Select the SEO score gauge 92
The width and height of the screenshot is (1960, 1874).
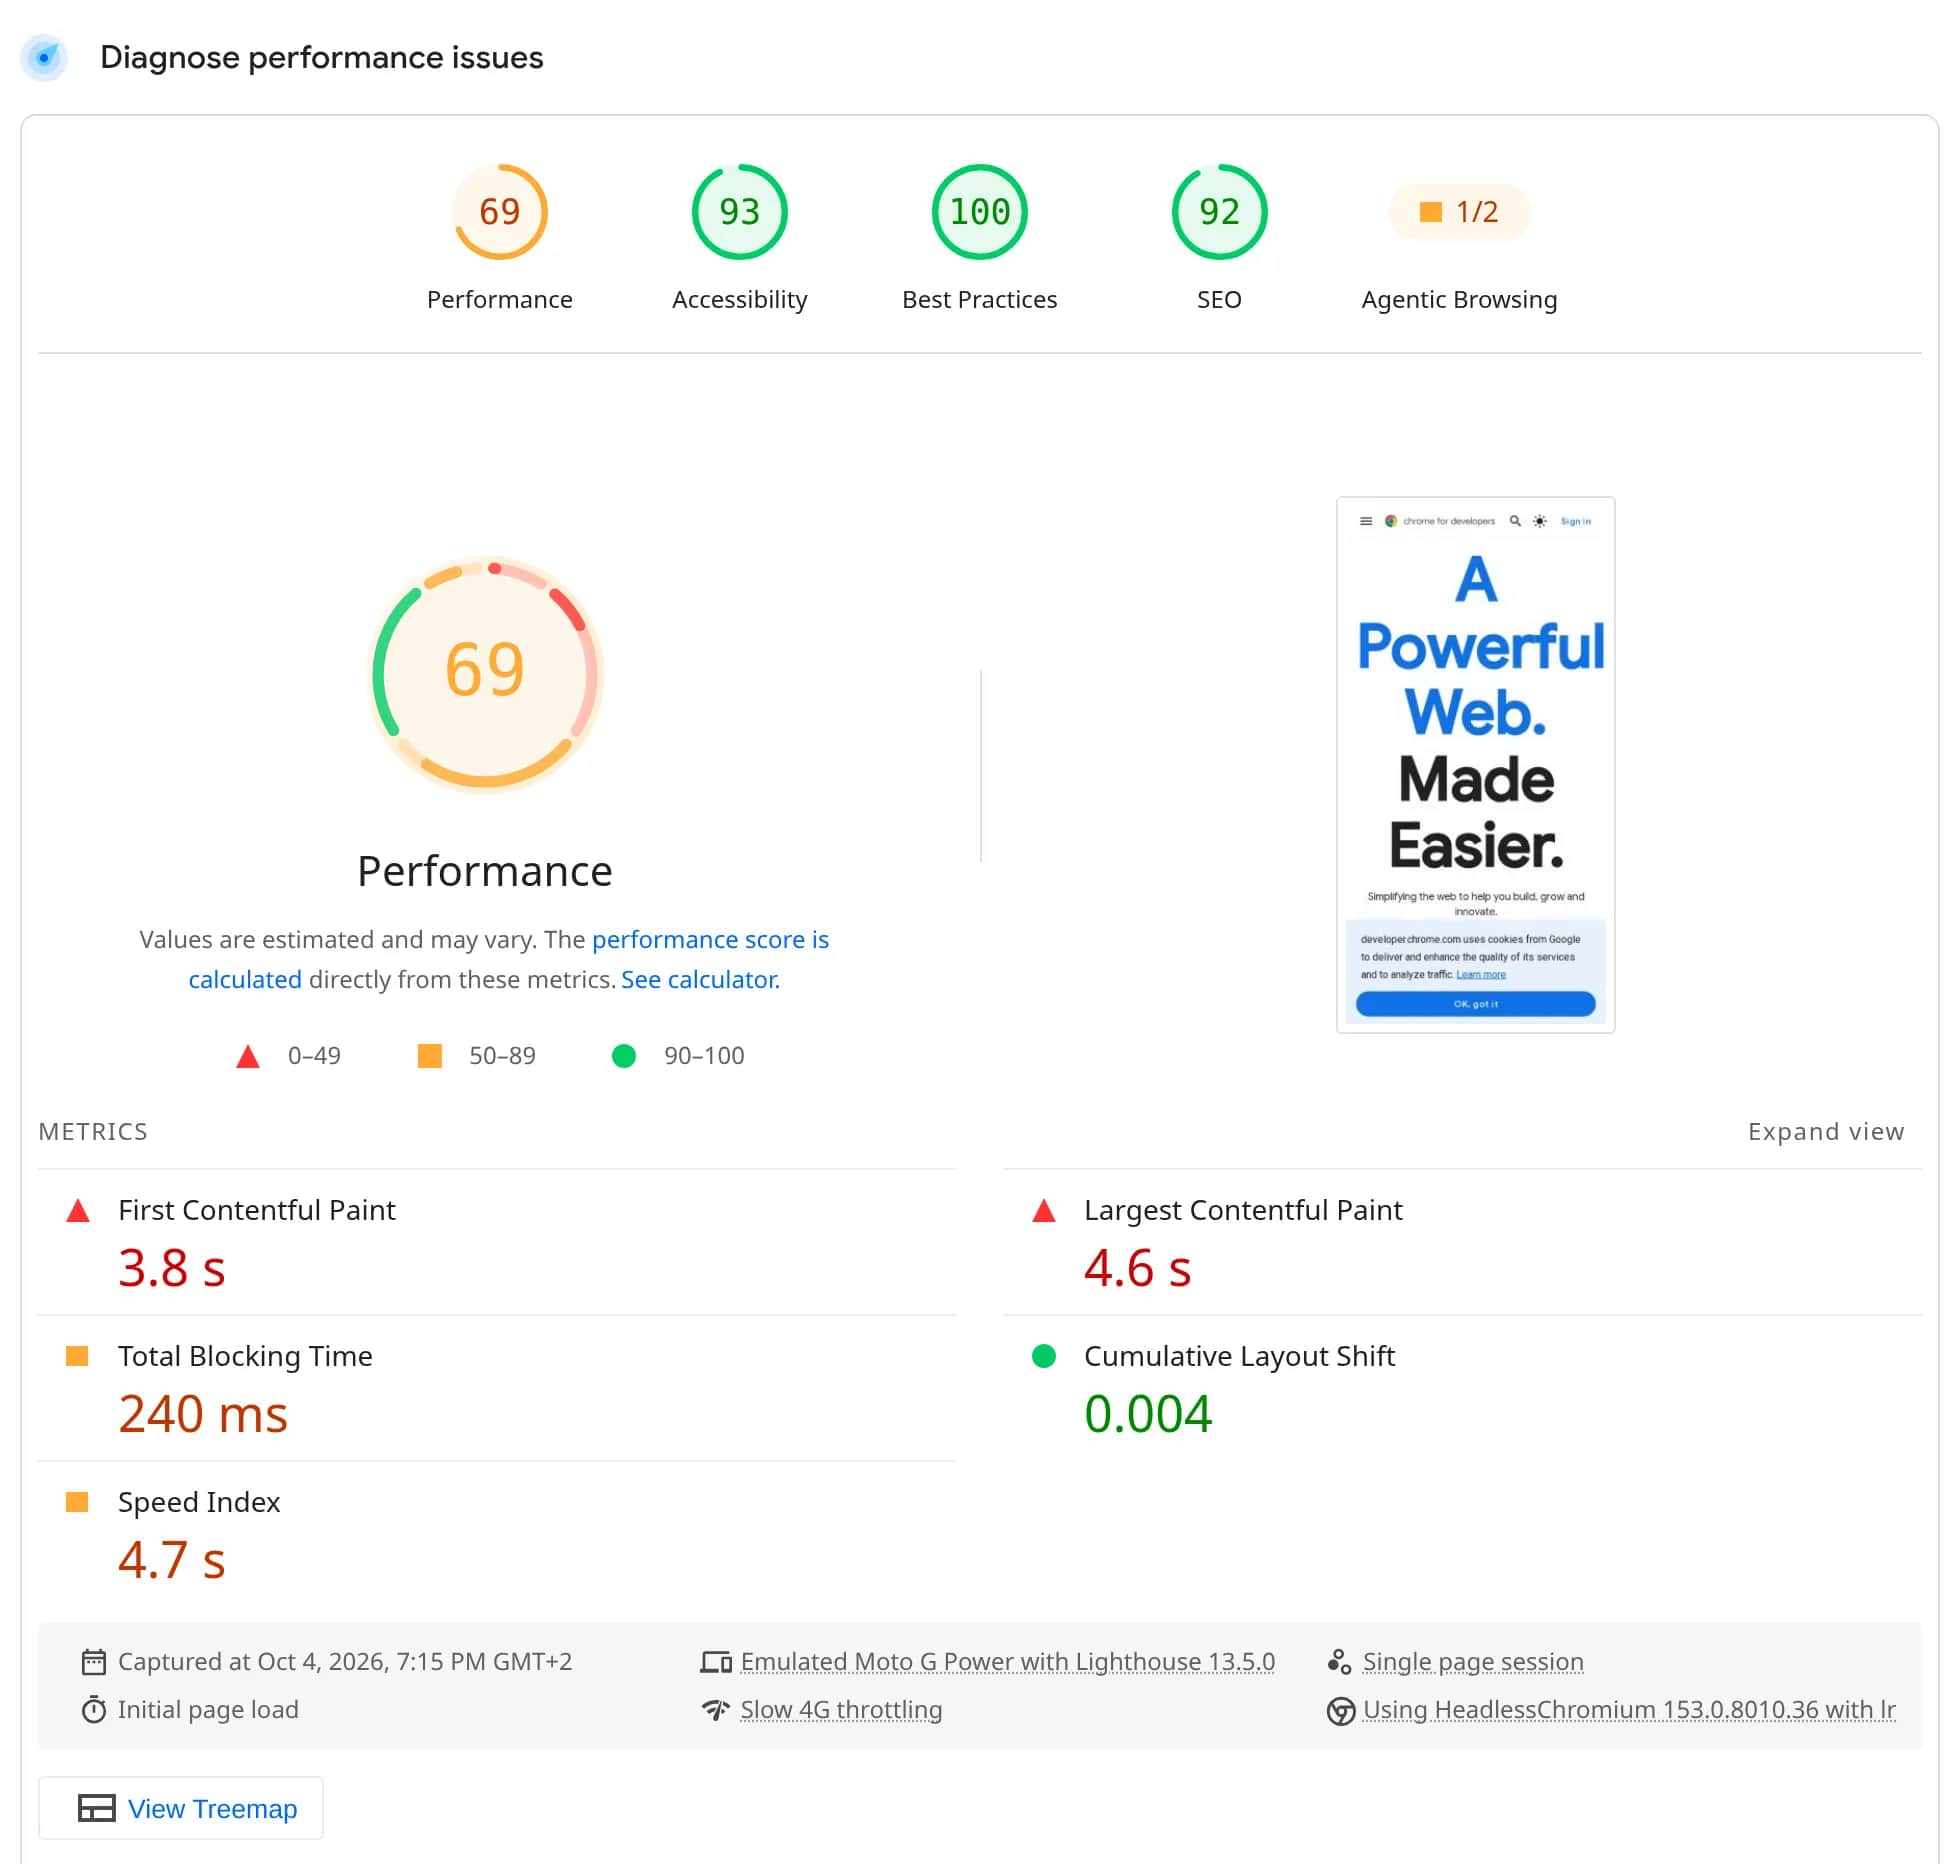[1220, 239]
